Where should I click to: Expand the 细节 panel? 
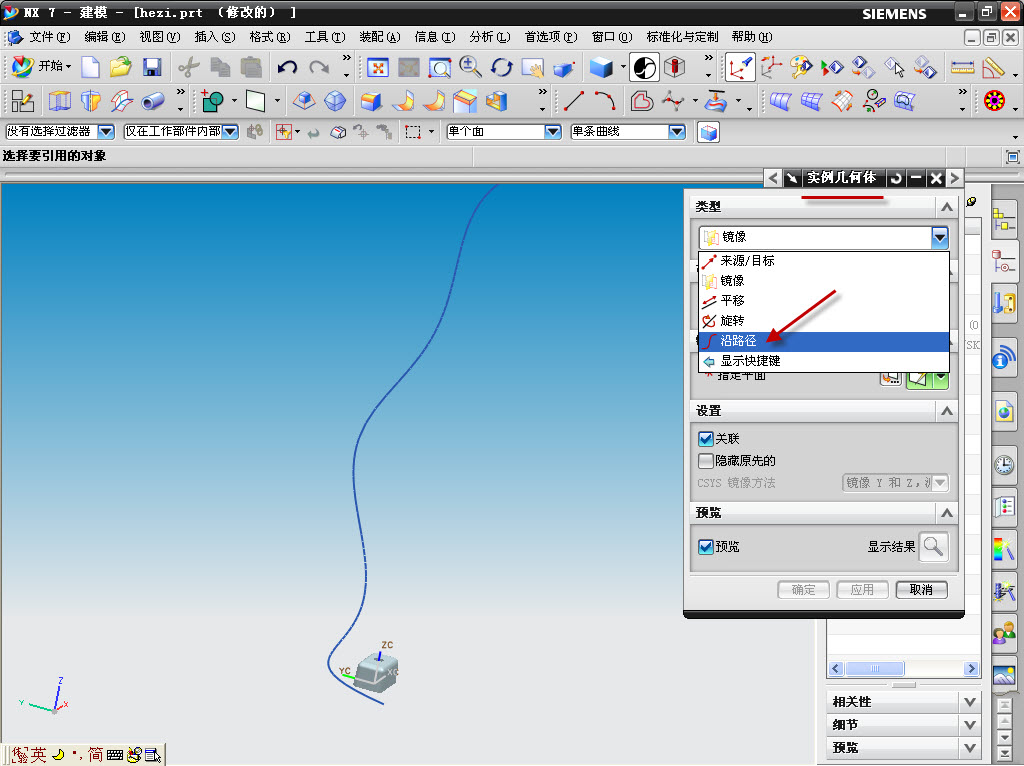tap(970, 725)
